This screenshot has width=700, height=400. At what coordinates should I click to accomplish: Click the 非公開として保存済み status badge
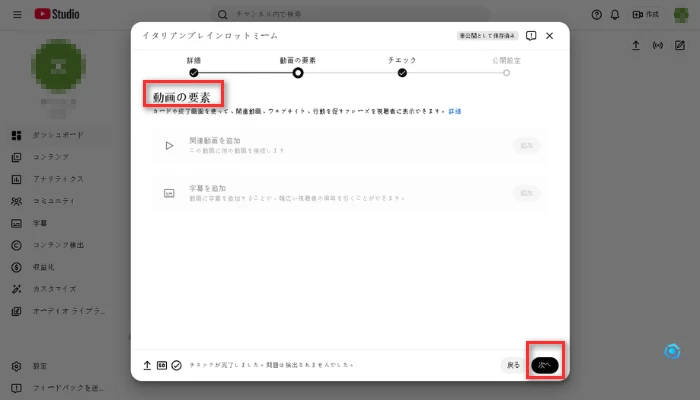click(488, 36)
